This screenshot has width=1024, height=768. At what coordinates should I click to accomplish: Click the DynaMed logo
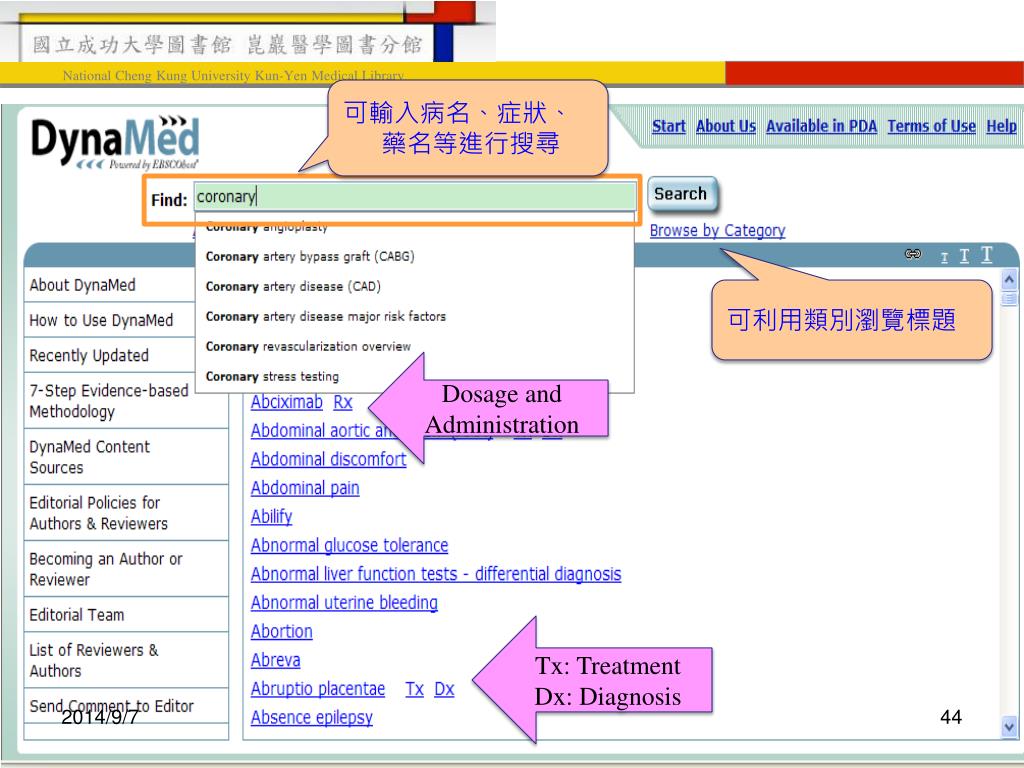tap(115, 142)
